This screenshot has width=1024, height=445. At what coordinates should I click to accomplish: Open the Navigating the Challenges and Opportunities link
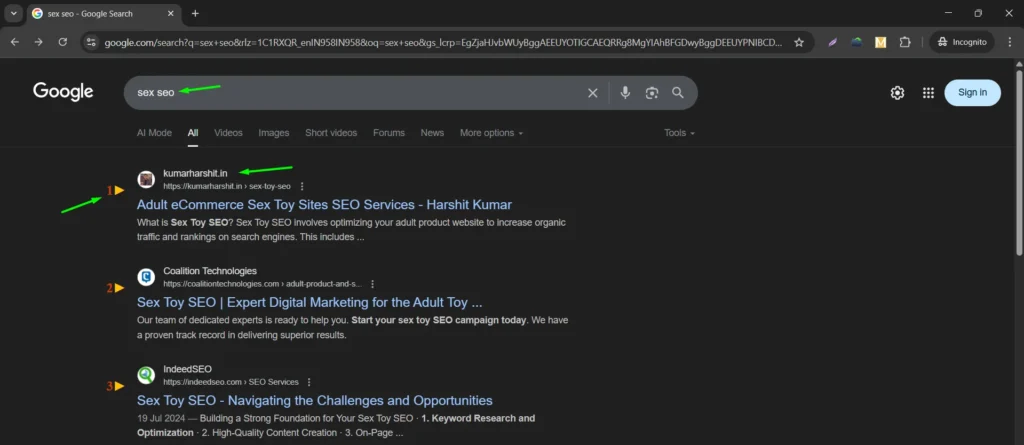pos(315,401)
